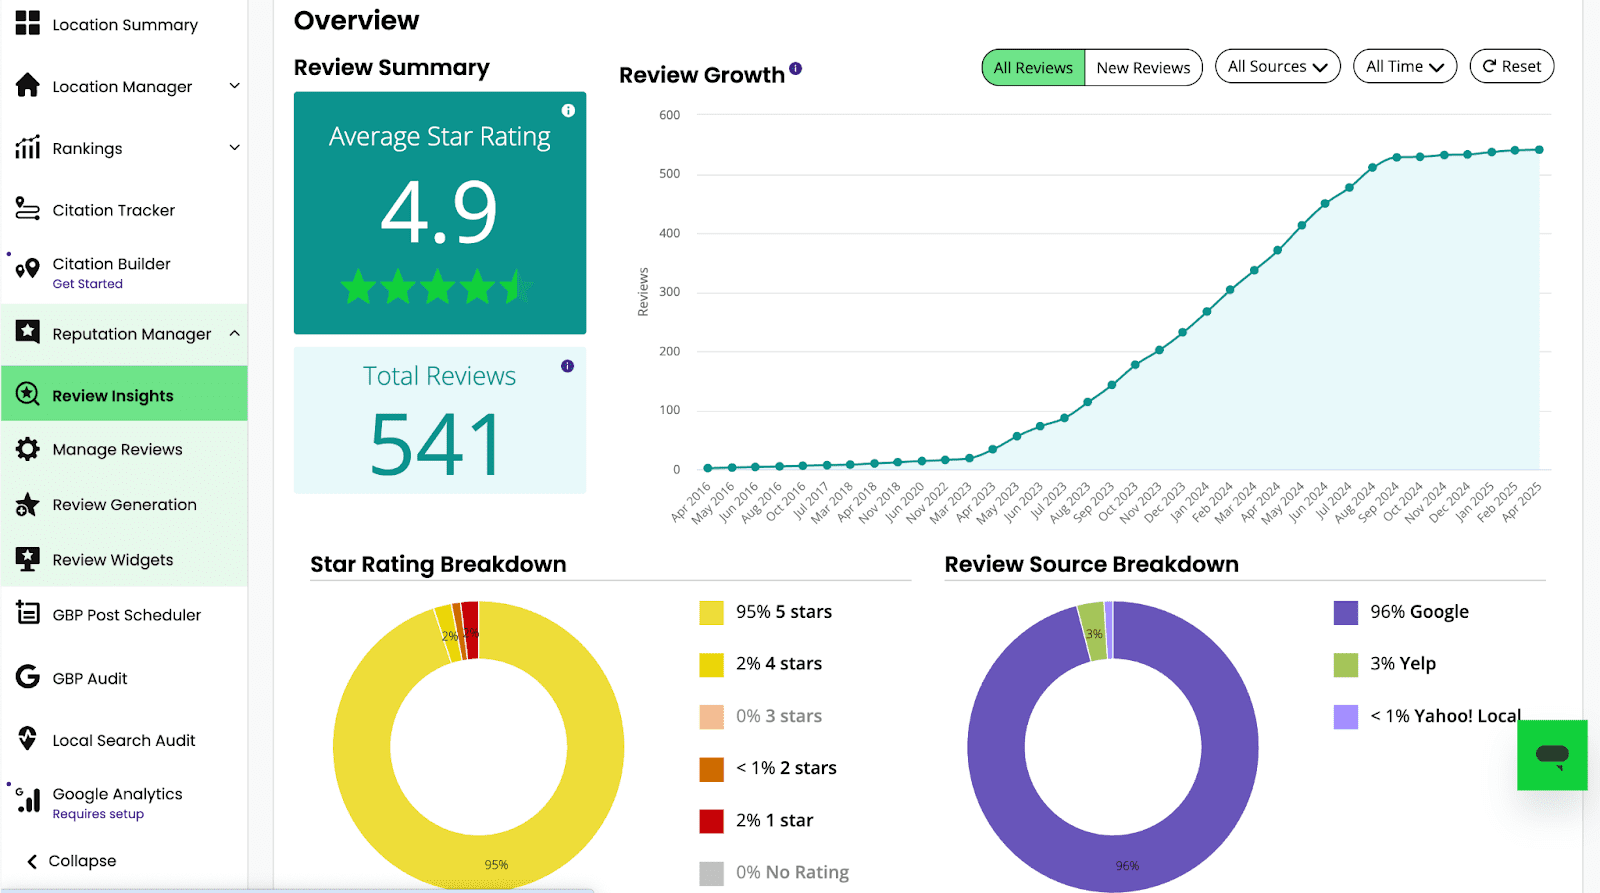This screenshot has height=893, width=1600.
Task: Click Collapse sidebar text
Action: [82, 861]
